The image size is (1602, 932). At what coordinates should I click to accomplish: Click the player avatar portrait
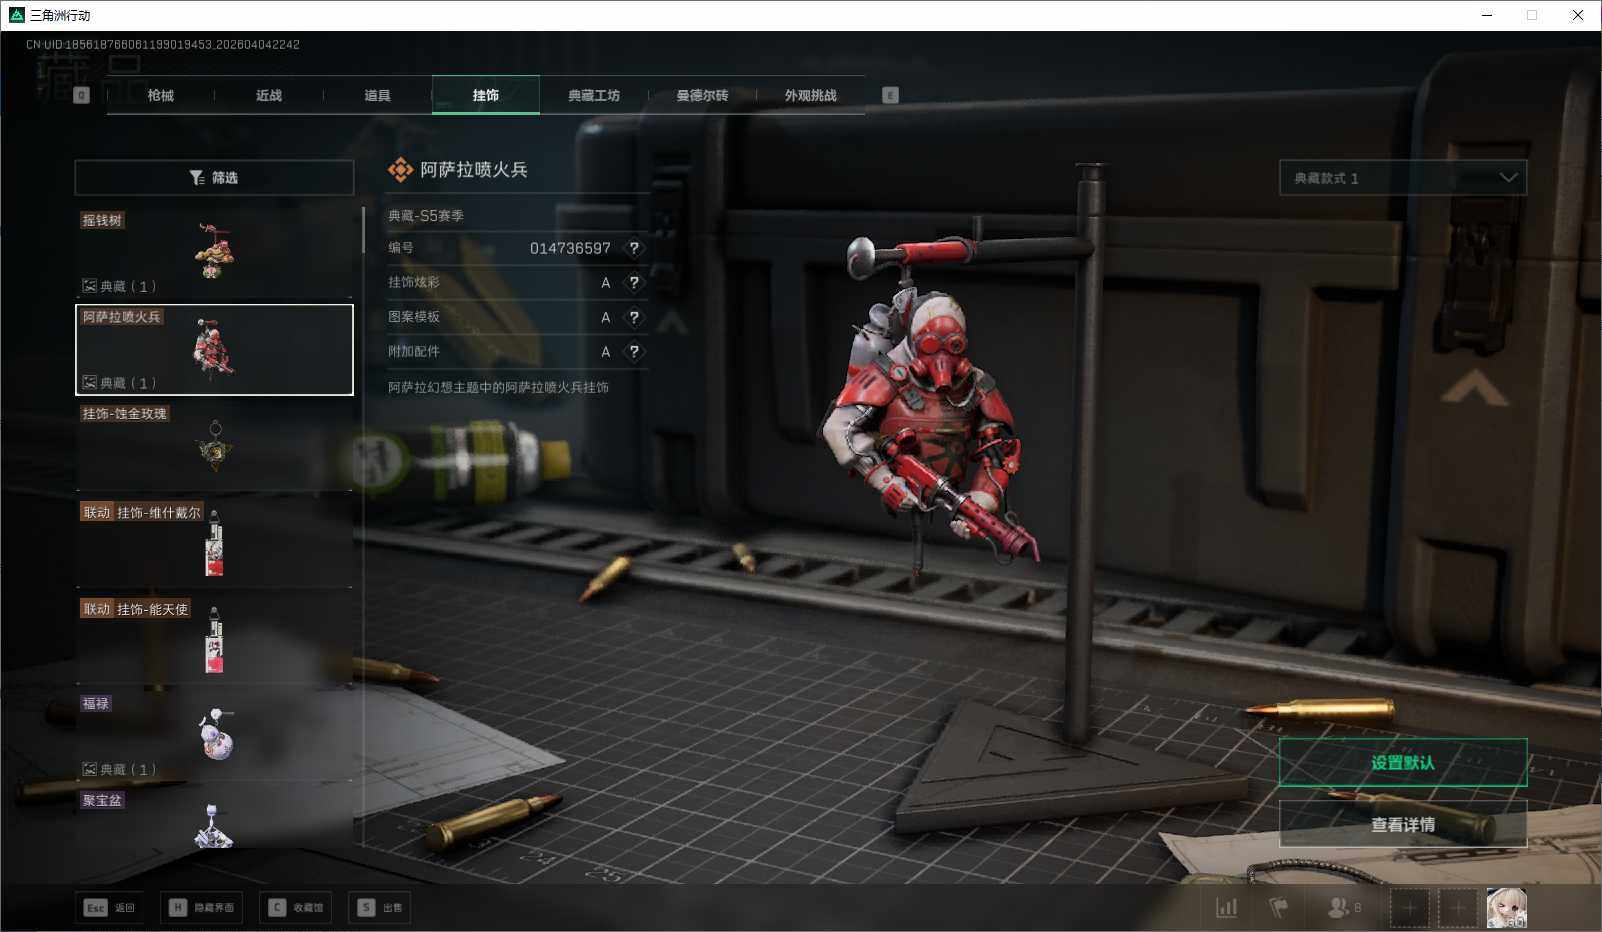[1506, 907]
